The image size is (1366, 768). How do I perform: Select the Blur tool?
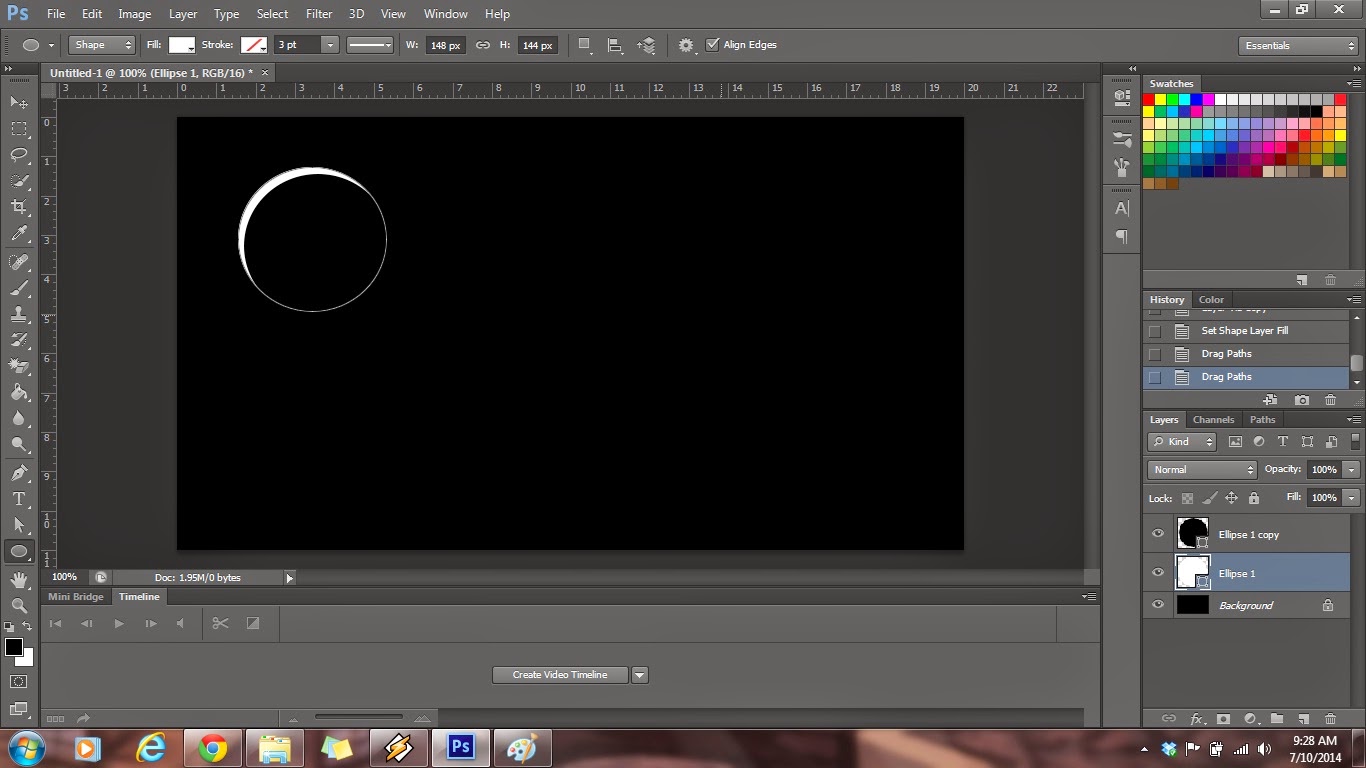[x=19, y=418]
